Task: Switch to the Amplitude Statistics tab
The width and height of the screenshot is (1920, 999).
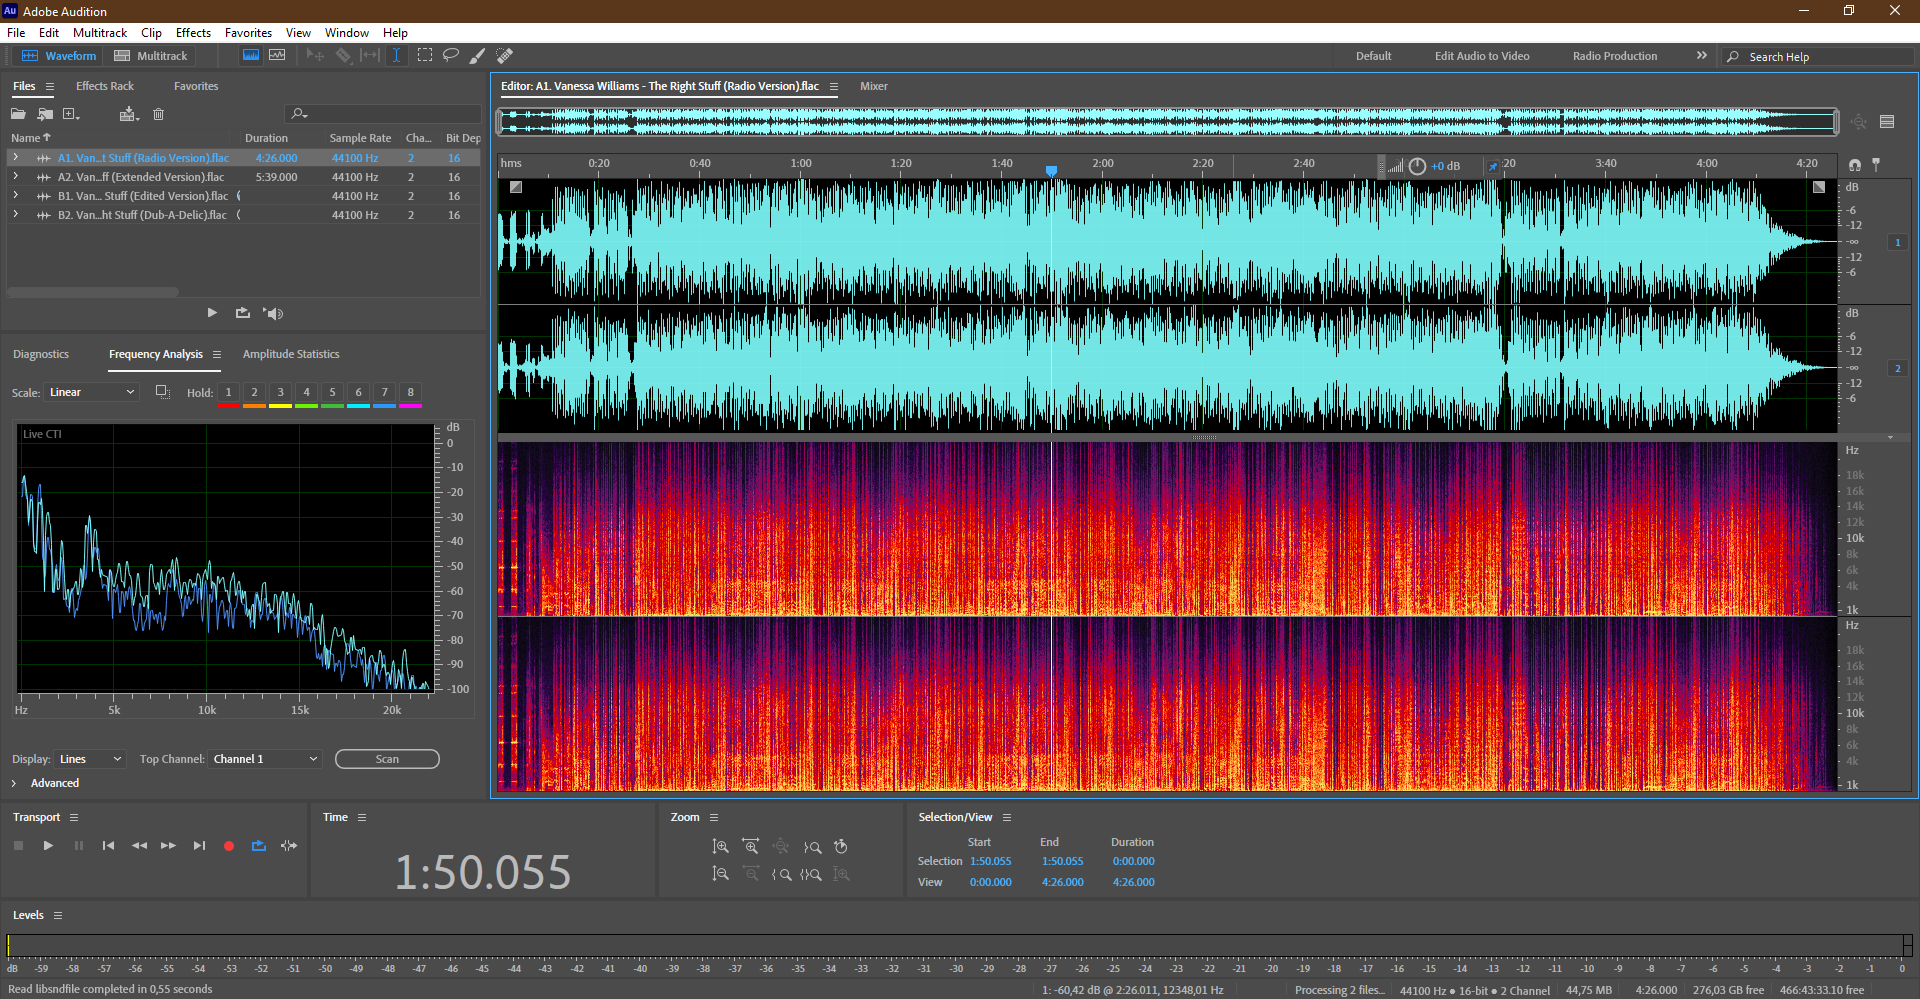Action: pos(291,354)
